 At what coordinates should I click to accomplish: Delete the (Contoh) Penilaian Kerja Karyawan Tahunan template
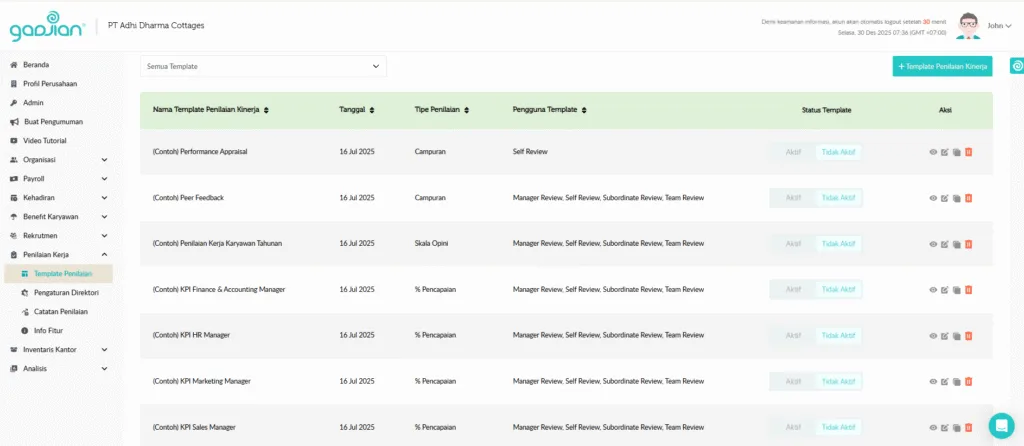click(968, 244)
